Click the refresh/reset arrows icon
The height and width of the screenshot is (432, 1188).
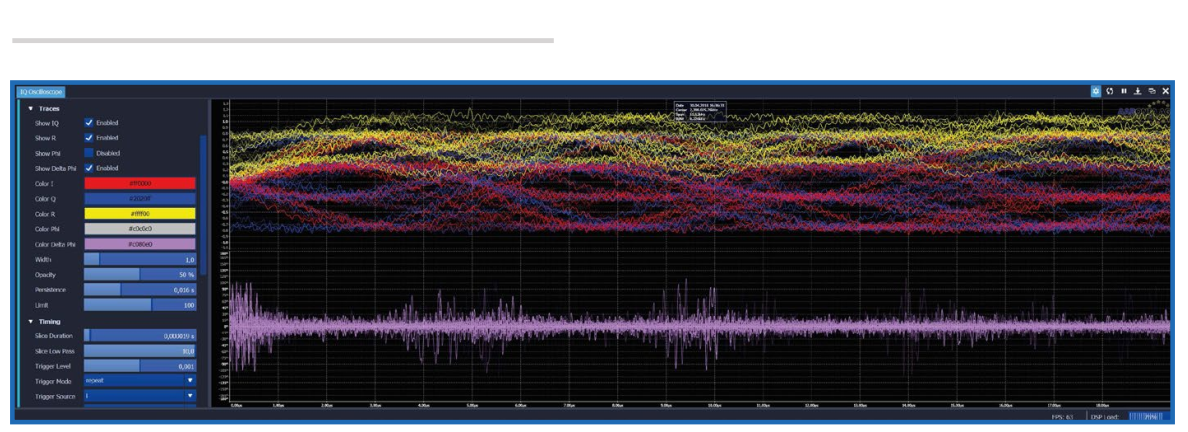click(x=1110, y=91)
